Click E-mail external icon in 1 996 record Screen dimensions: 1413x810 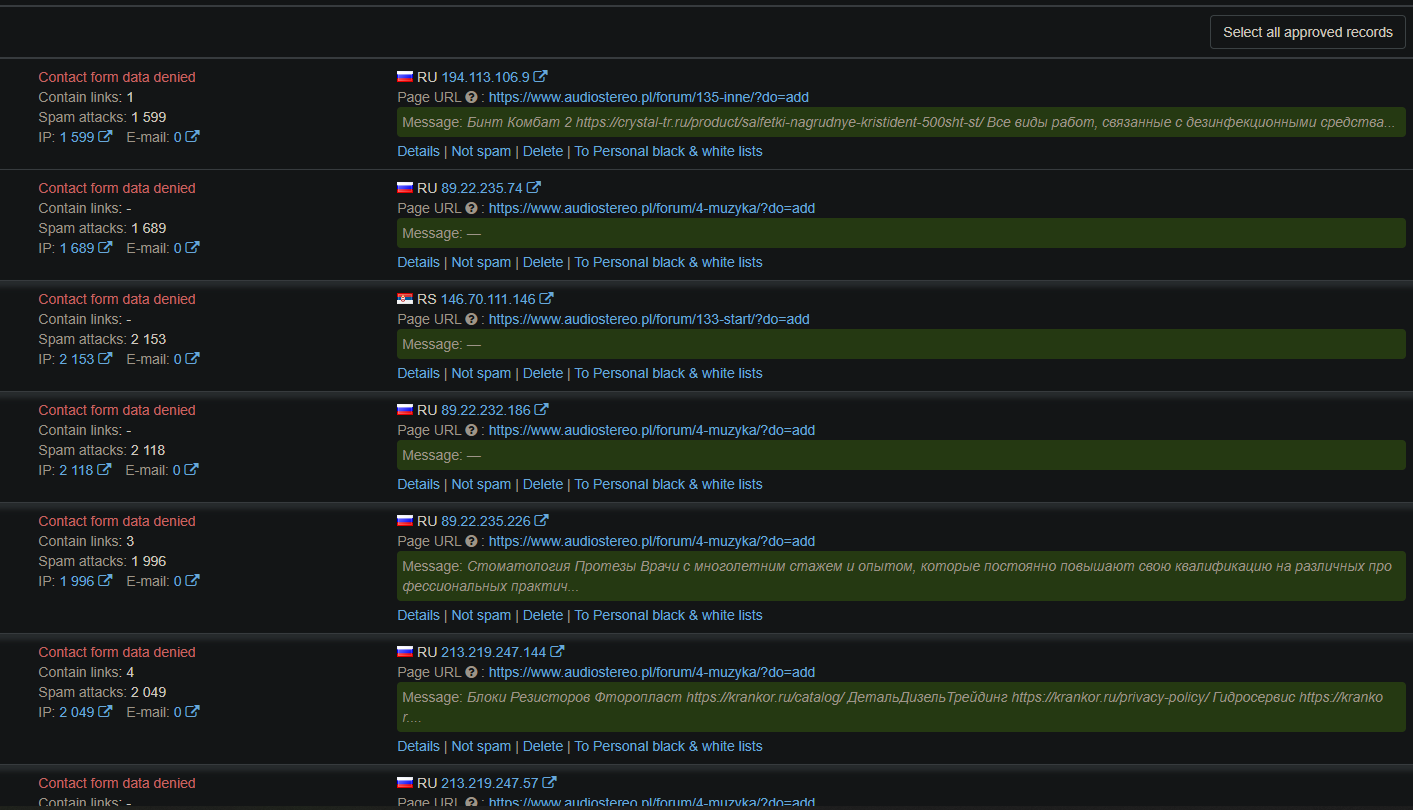192,581
